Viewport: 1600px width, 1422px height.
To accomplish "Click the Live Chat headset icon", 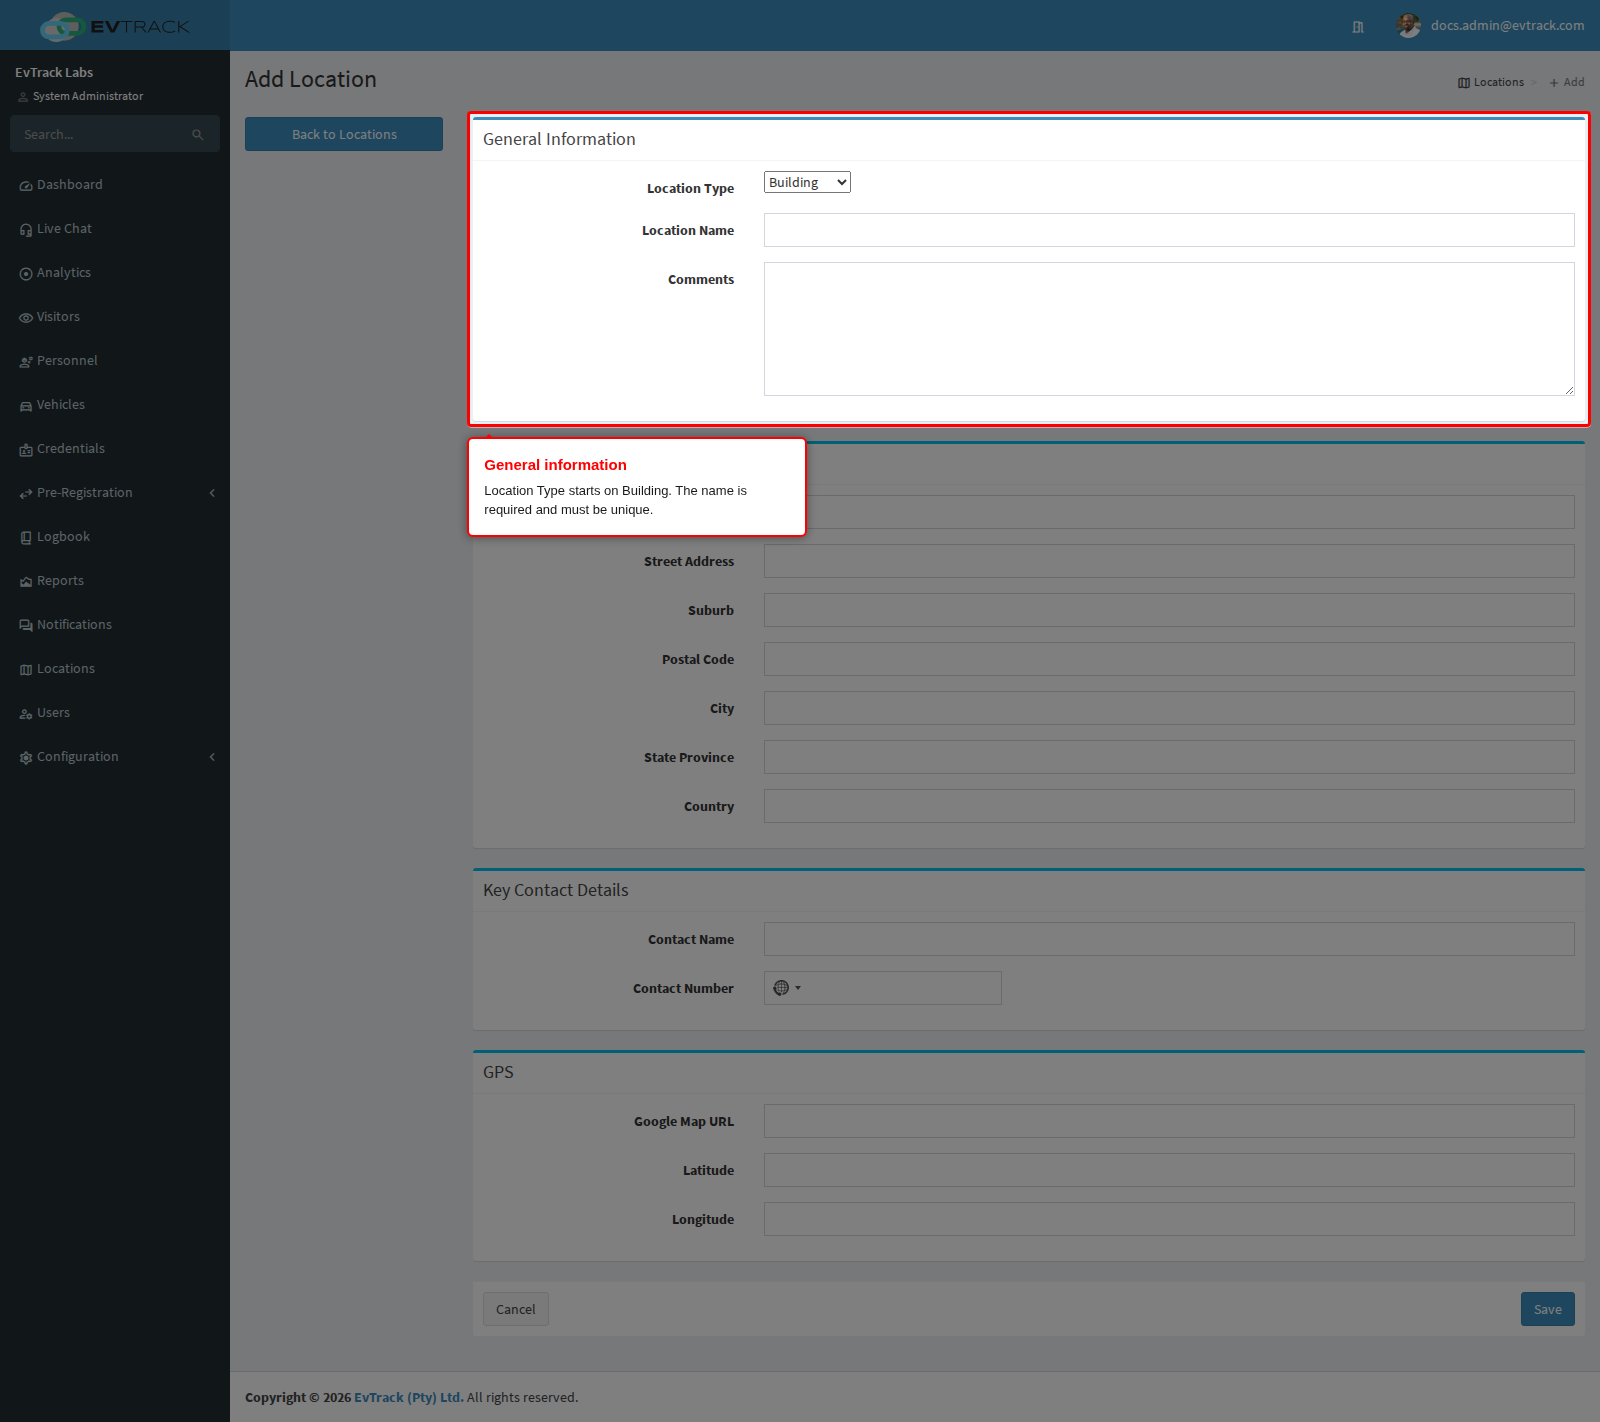I will point(26,230).
